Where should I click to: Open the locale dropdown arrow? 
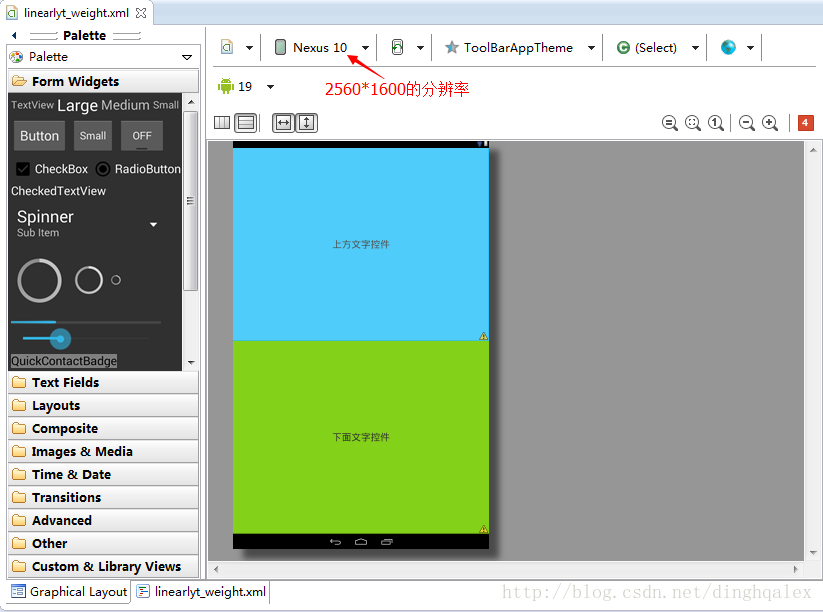(751, 48)
